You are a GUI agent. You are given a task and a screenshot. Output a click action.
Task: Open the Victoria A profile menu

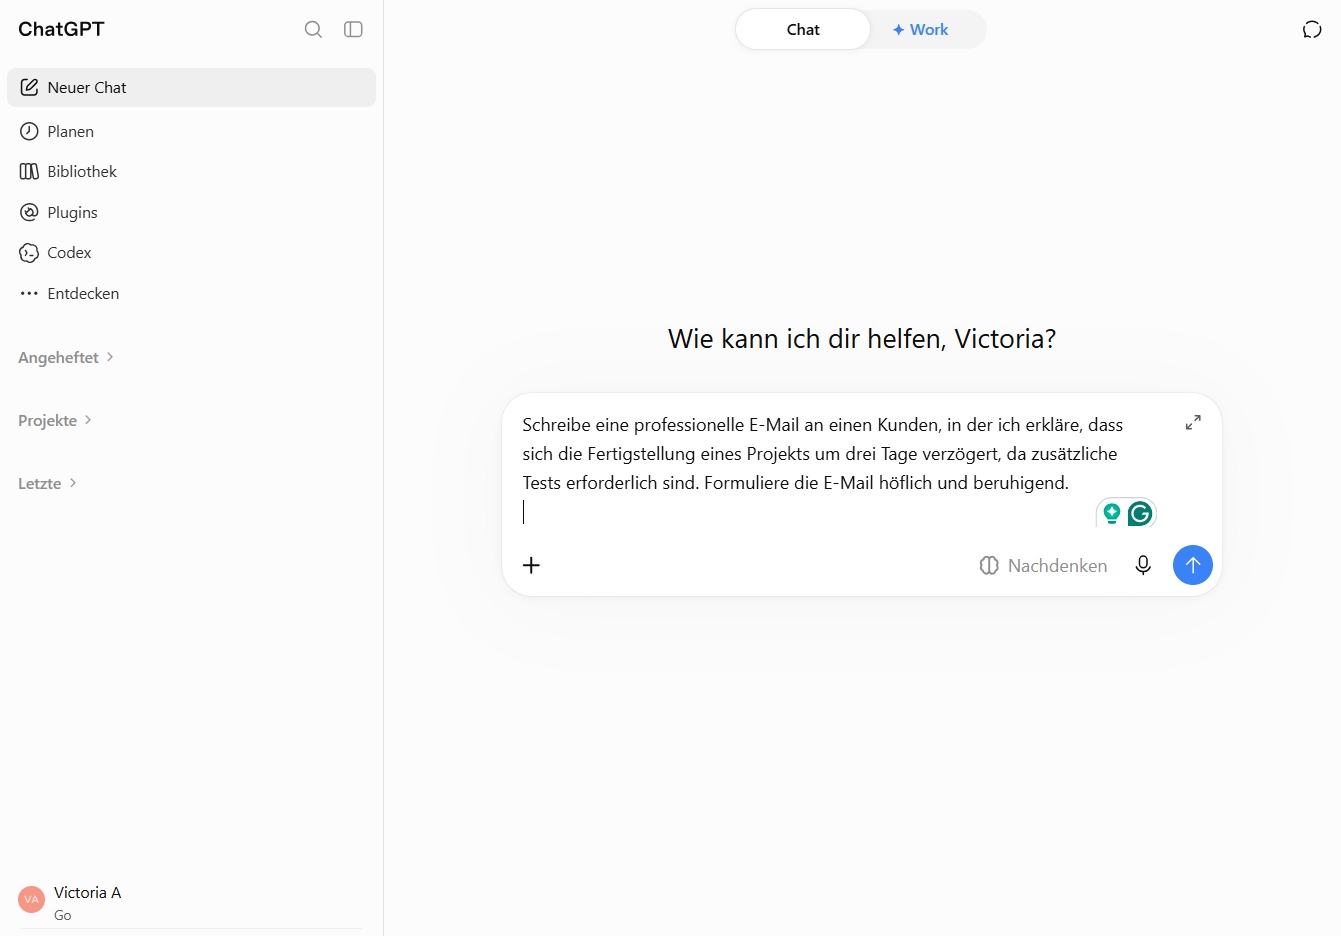click(x=191, y=902)
